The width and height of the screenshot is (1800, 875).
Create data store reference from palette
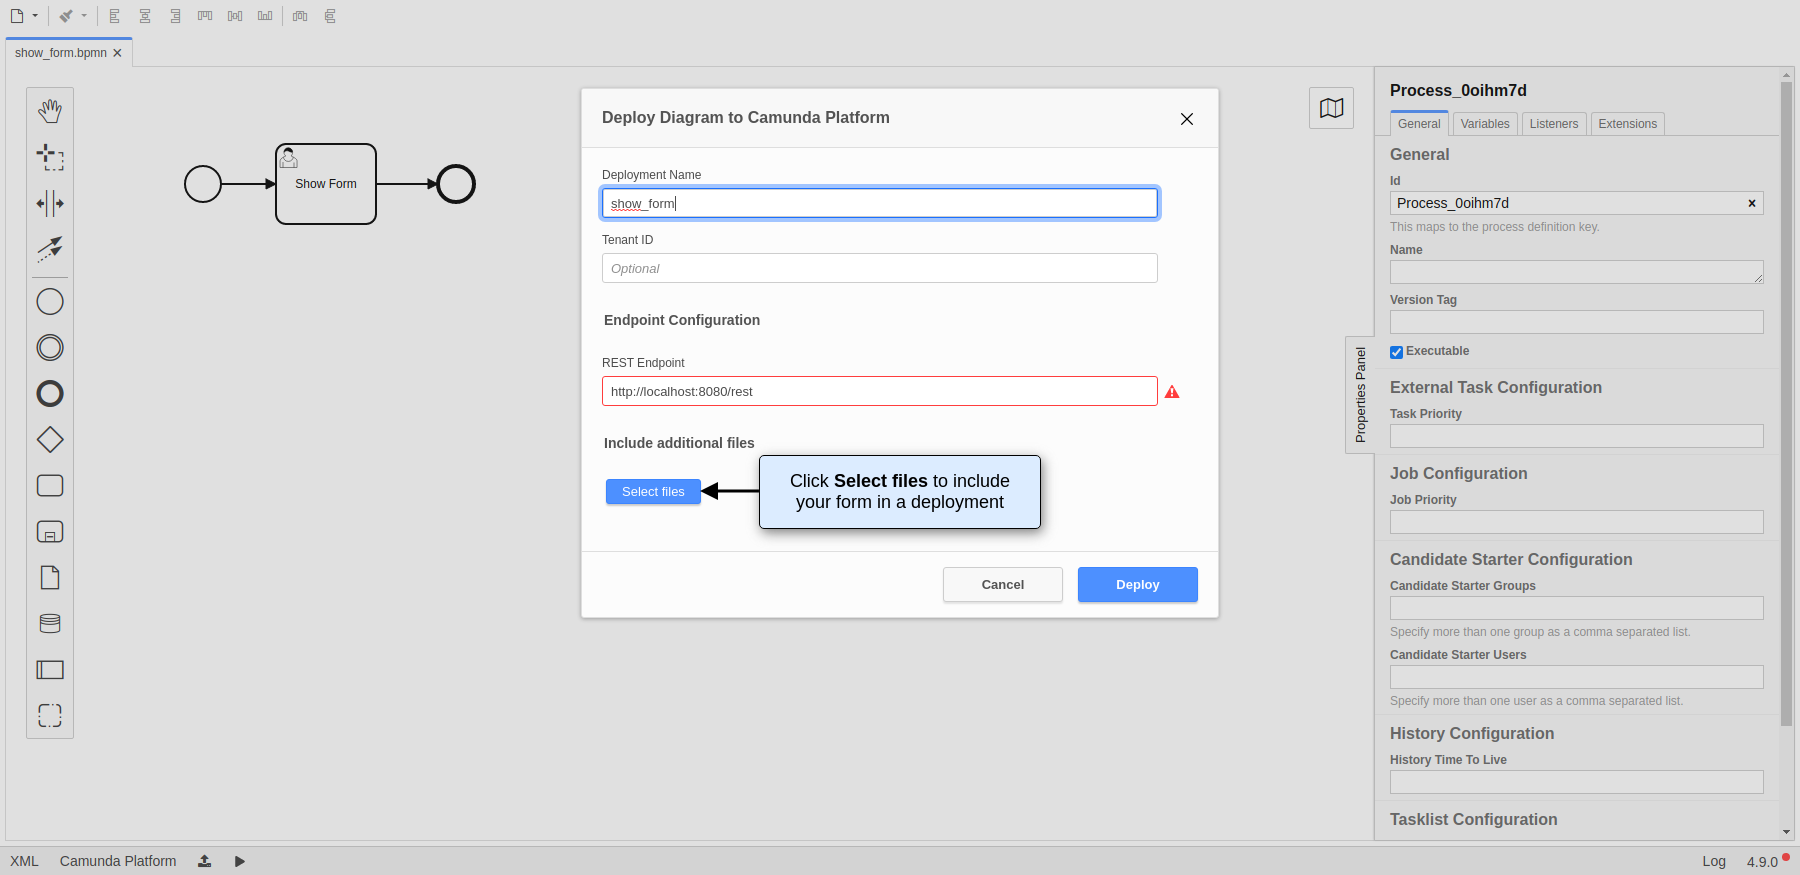tap(50, 623)
